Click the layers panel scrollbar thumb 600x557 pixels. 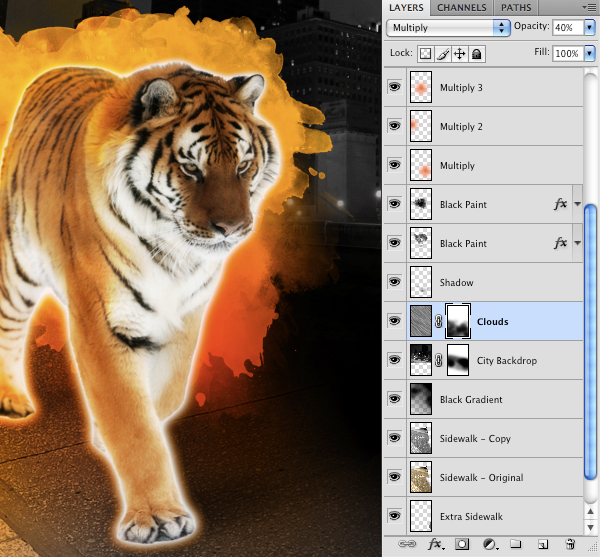tap(590, 342)
